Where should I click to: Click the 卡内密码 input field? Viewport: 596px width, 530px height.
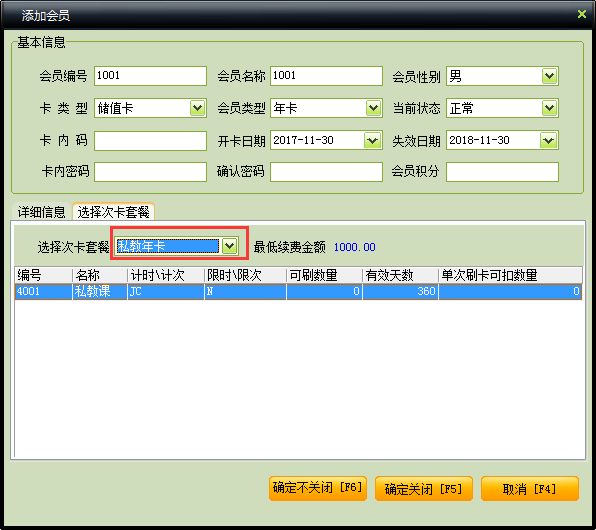coord(150,172)
